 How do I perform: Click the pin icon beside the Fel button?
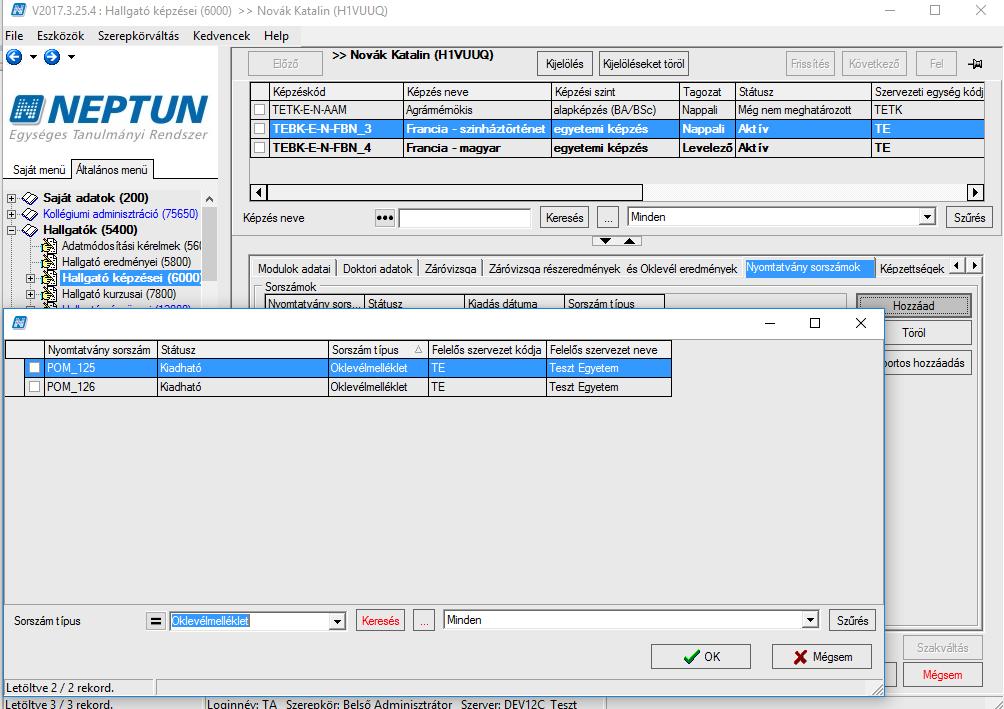point(975,64)
